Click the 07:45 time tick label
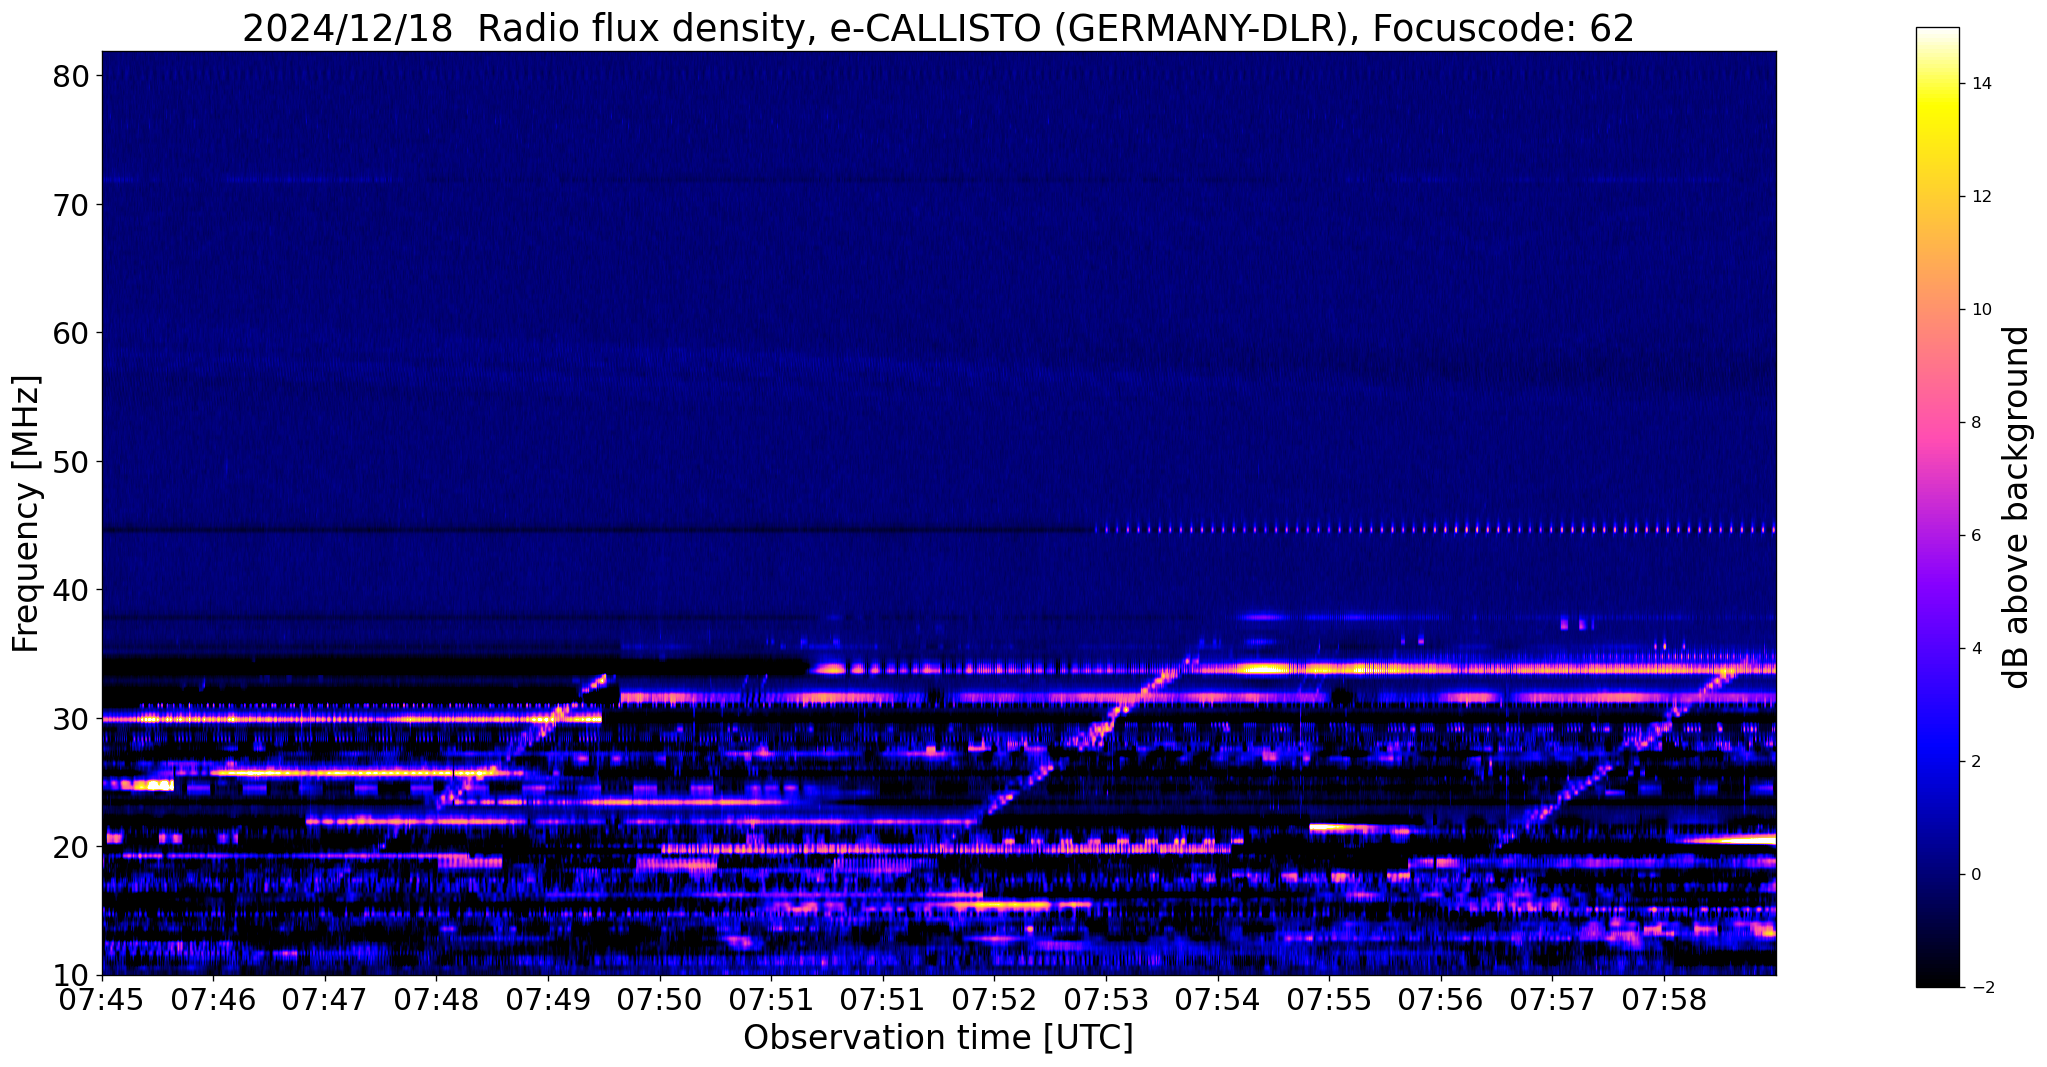The height and width of the screenshot is (1067, 2047). point(102,1000)
